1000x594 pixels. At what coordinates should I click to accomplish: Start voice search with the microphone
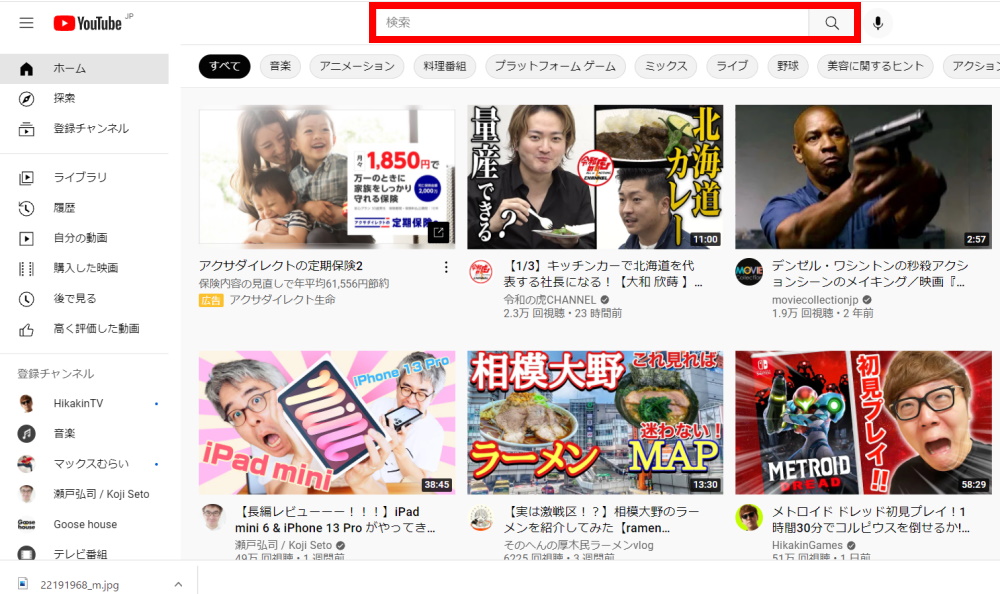coord(878,23)
